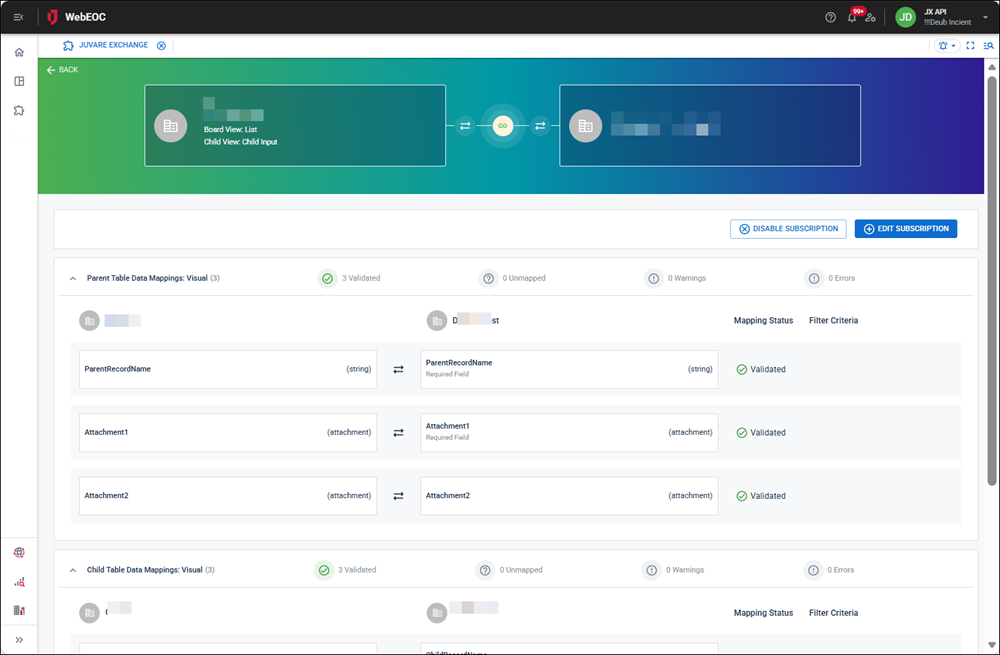Click Validated status for Attachment1 row
This screenshot has width=1000, height=655.
(x=761, y=432)
